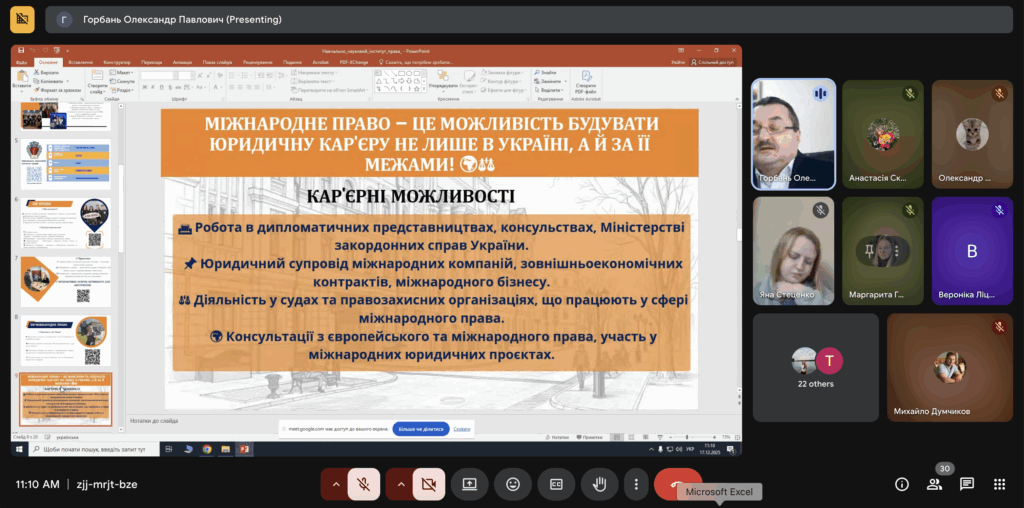1024x508 pixels.
Task: Show the people panel with 30 participants
Action: (x=934, y=484)
